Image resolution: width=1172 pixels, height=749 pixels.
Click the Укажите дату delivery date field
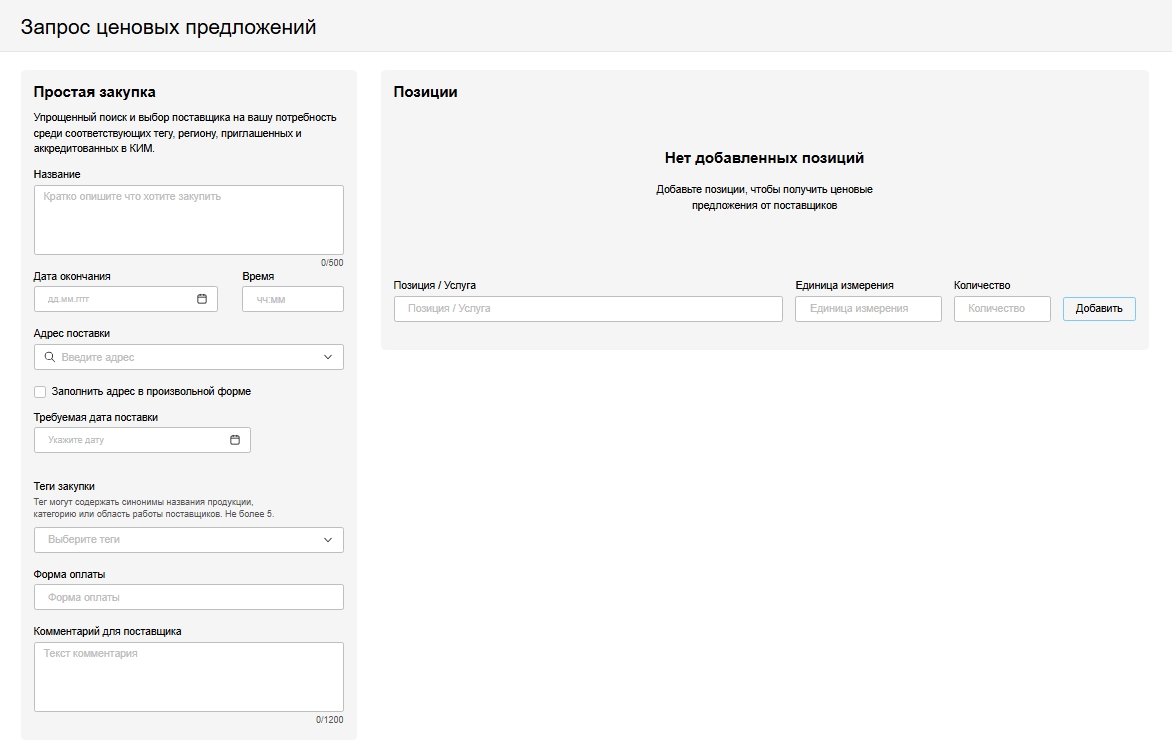(130, 440)
